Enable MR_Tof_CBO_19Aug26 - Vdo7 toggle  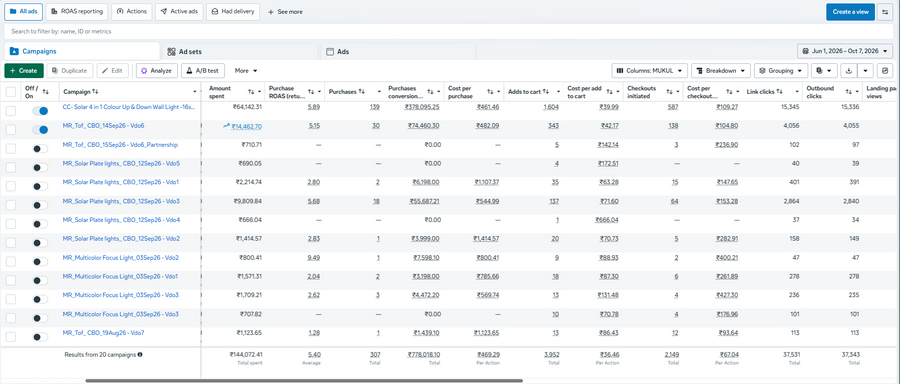pyautogui.click(x=40, y=337)
